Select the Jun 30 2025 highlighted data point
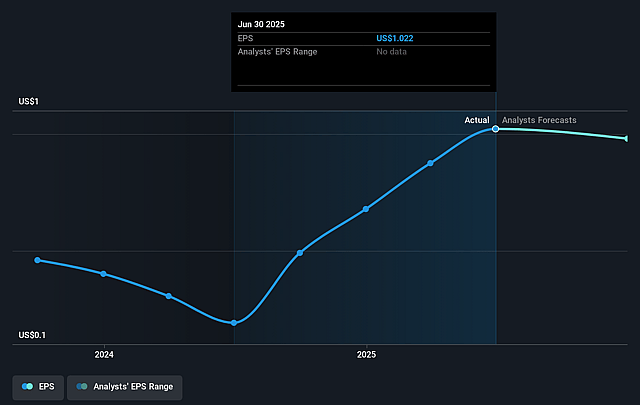Viewport: 640px width, 405px height. [x=495, y=129]
